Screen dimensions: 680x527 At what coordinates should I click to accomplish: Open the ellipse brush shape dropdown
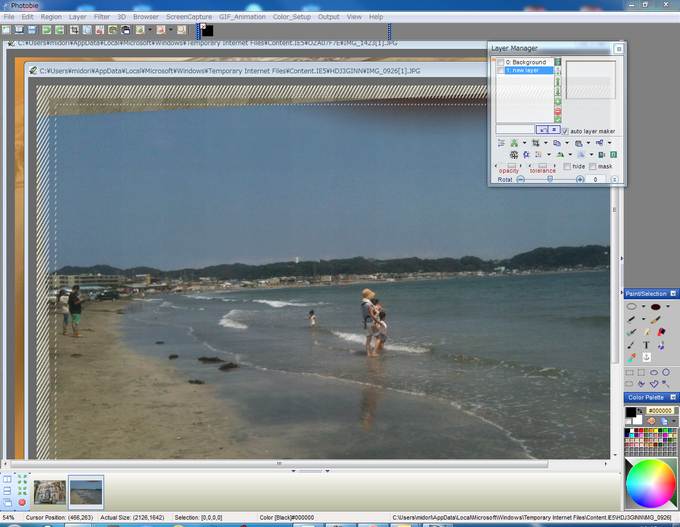[x=643, y=307]
